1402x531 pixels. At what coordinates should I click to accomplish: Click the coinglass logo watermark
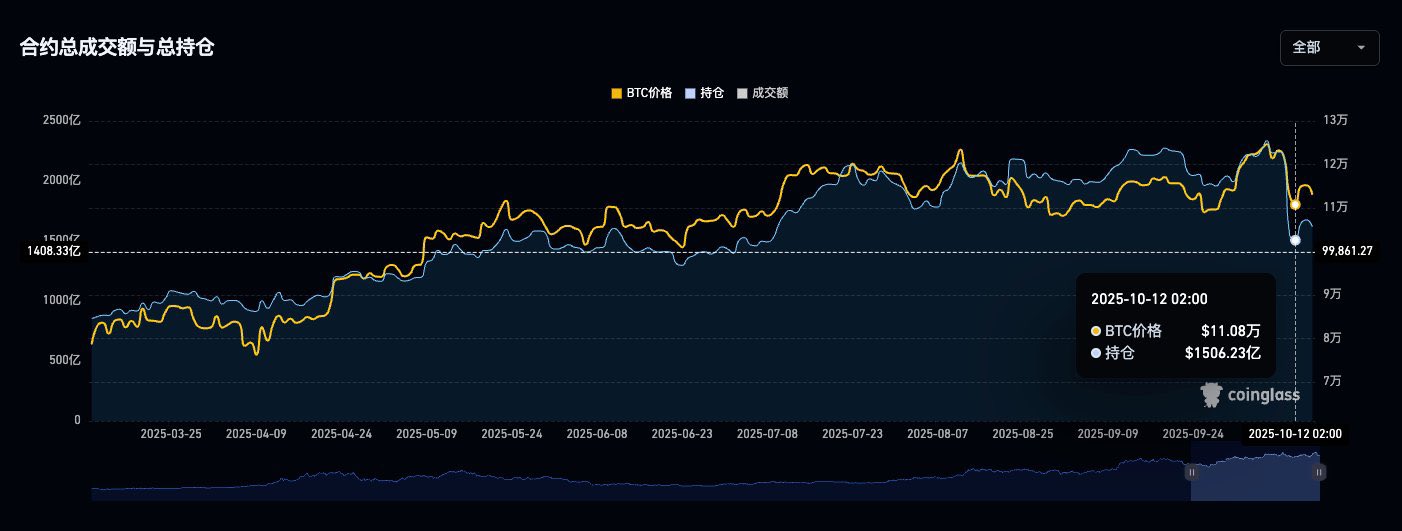coord(1250,395)
